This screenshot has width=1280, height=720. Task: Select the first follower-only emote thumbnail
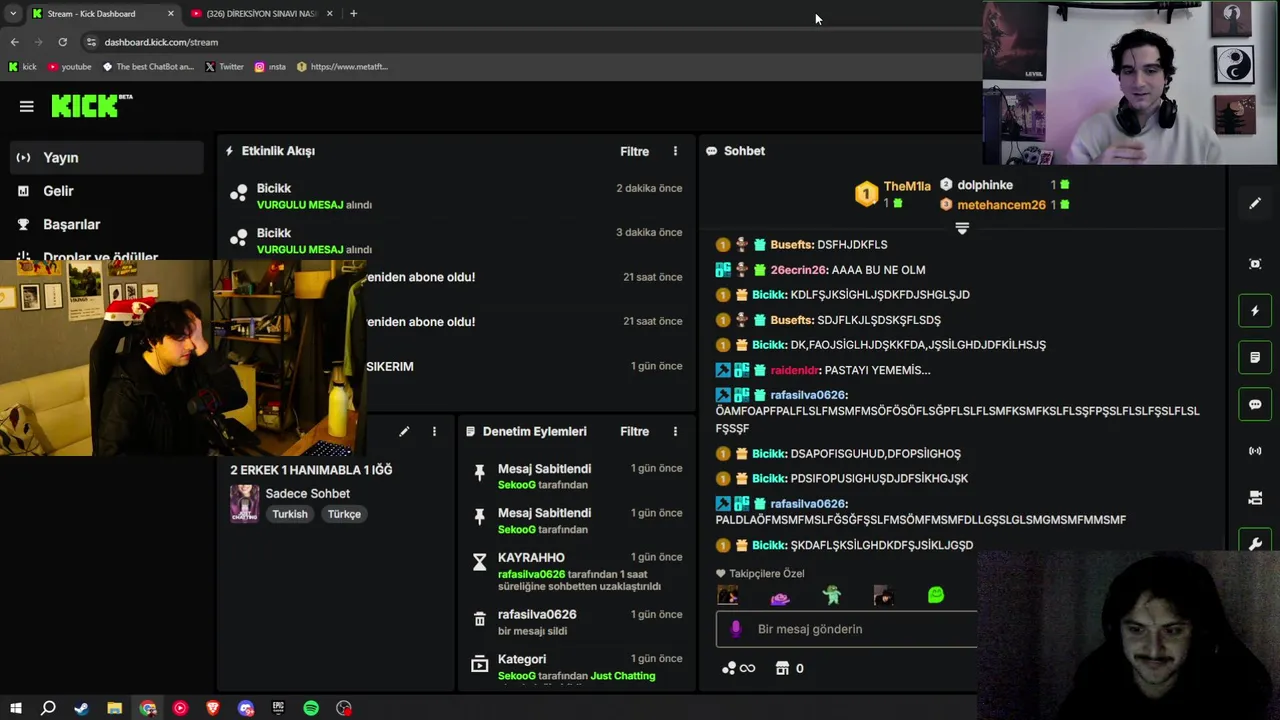tap(728, 596)
